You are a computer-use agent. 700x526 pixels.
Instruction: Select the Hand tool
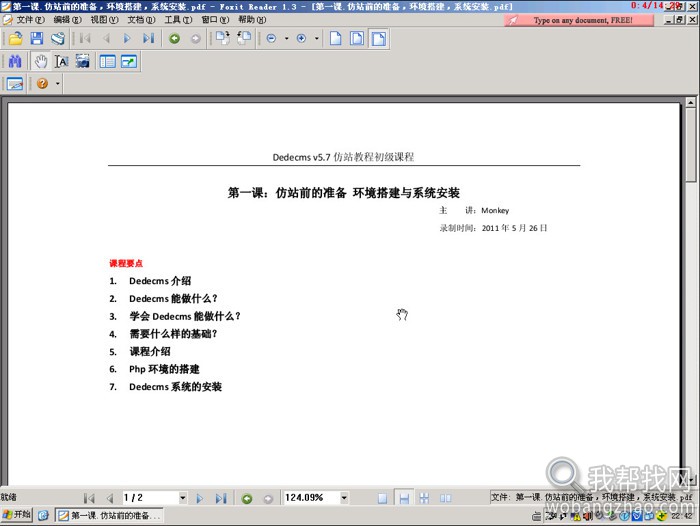point(41,61)
